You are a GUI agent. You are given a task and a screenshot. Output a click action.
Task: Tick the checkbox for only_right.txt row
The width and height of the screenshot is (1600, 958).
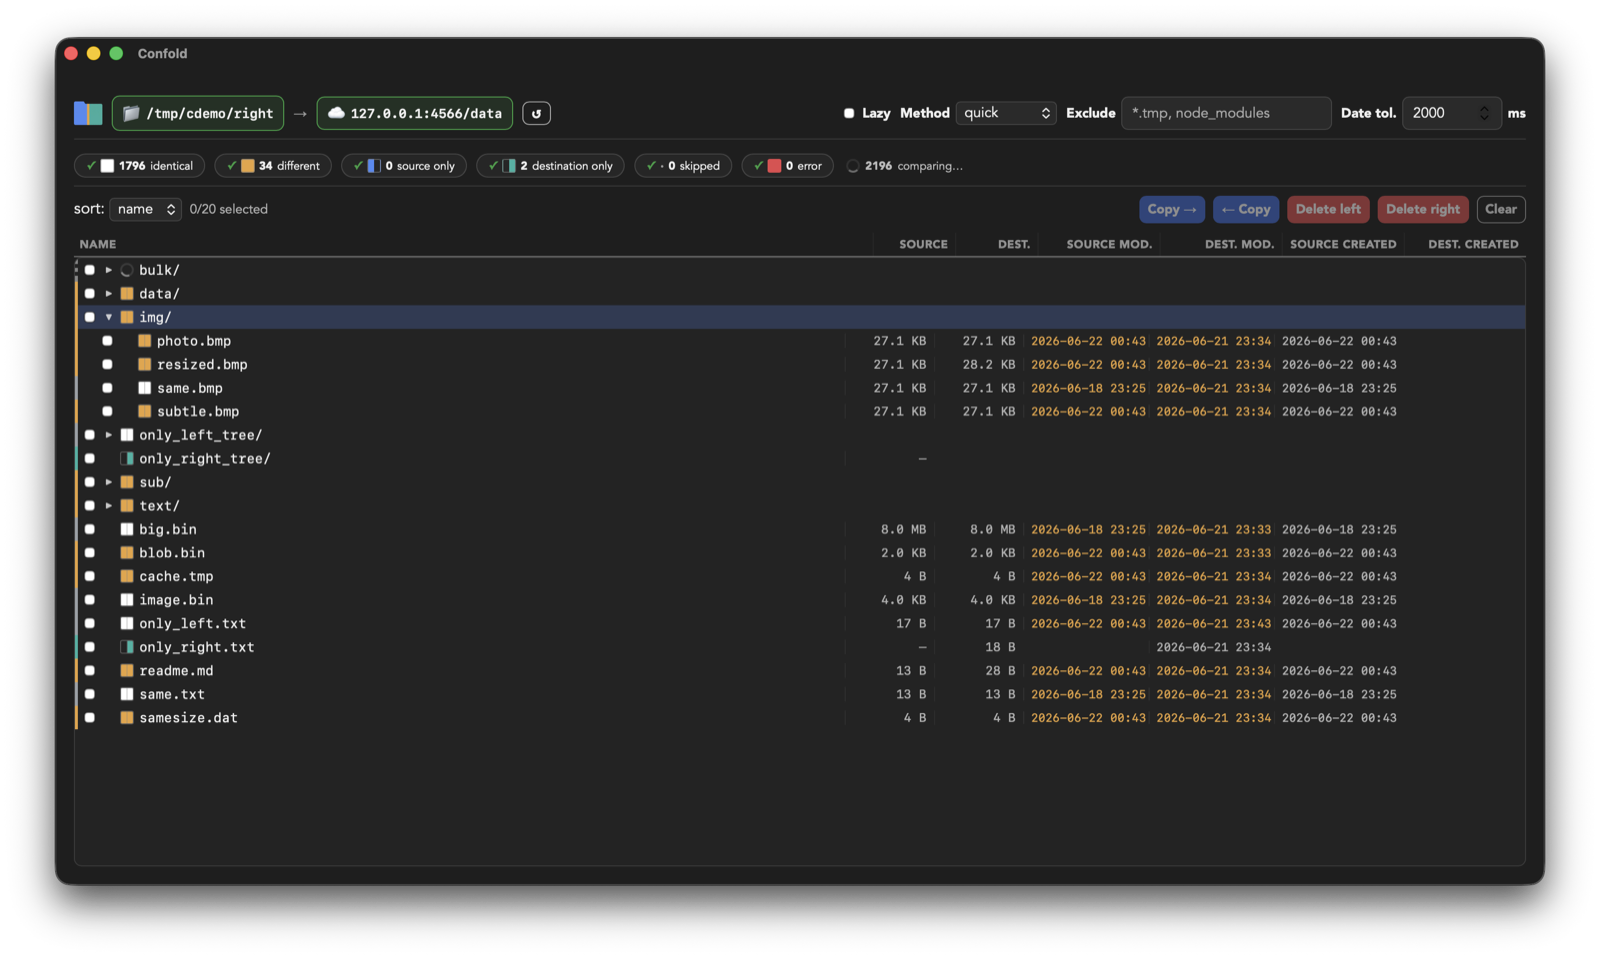click(90, 647)
